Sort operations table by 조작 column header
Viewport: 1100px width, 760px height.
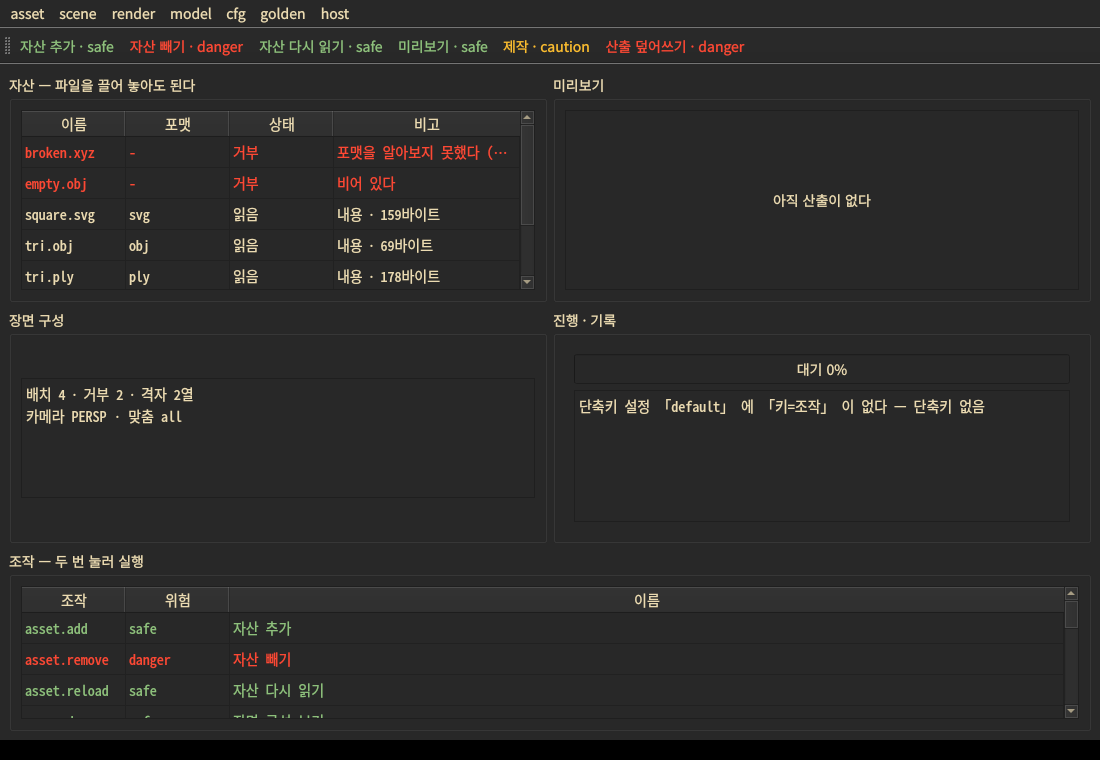74,600
